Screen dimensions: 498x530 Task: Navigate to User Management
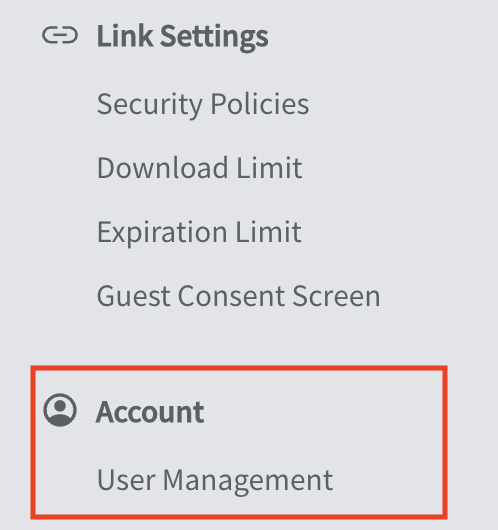click(x=215, y=480)
